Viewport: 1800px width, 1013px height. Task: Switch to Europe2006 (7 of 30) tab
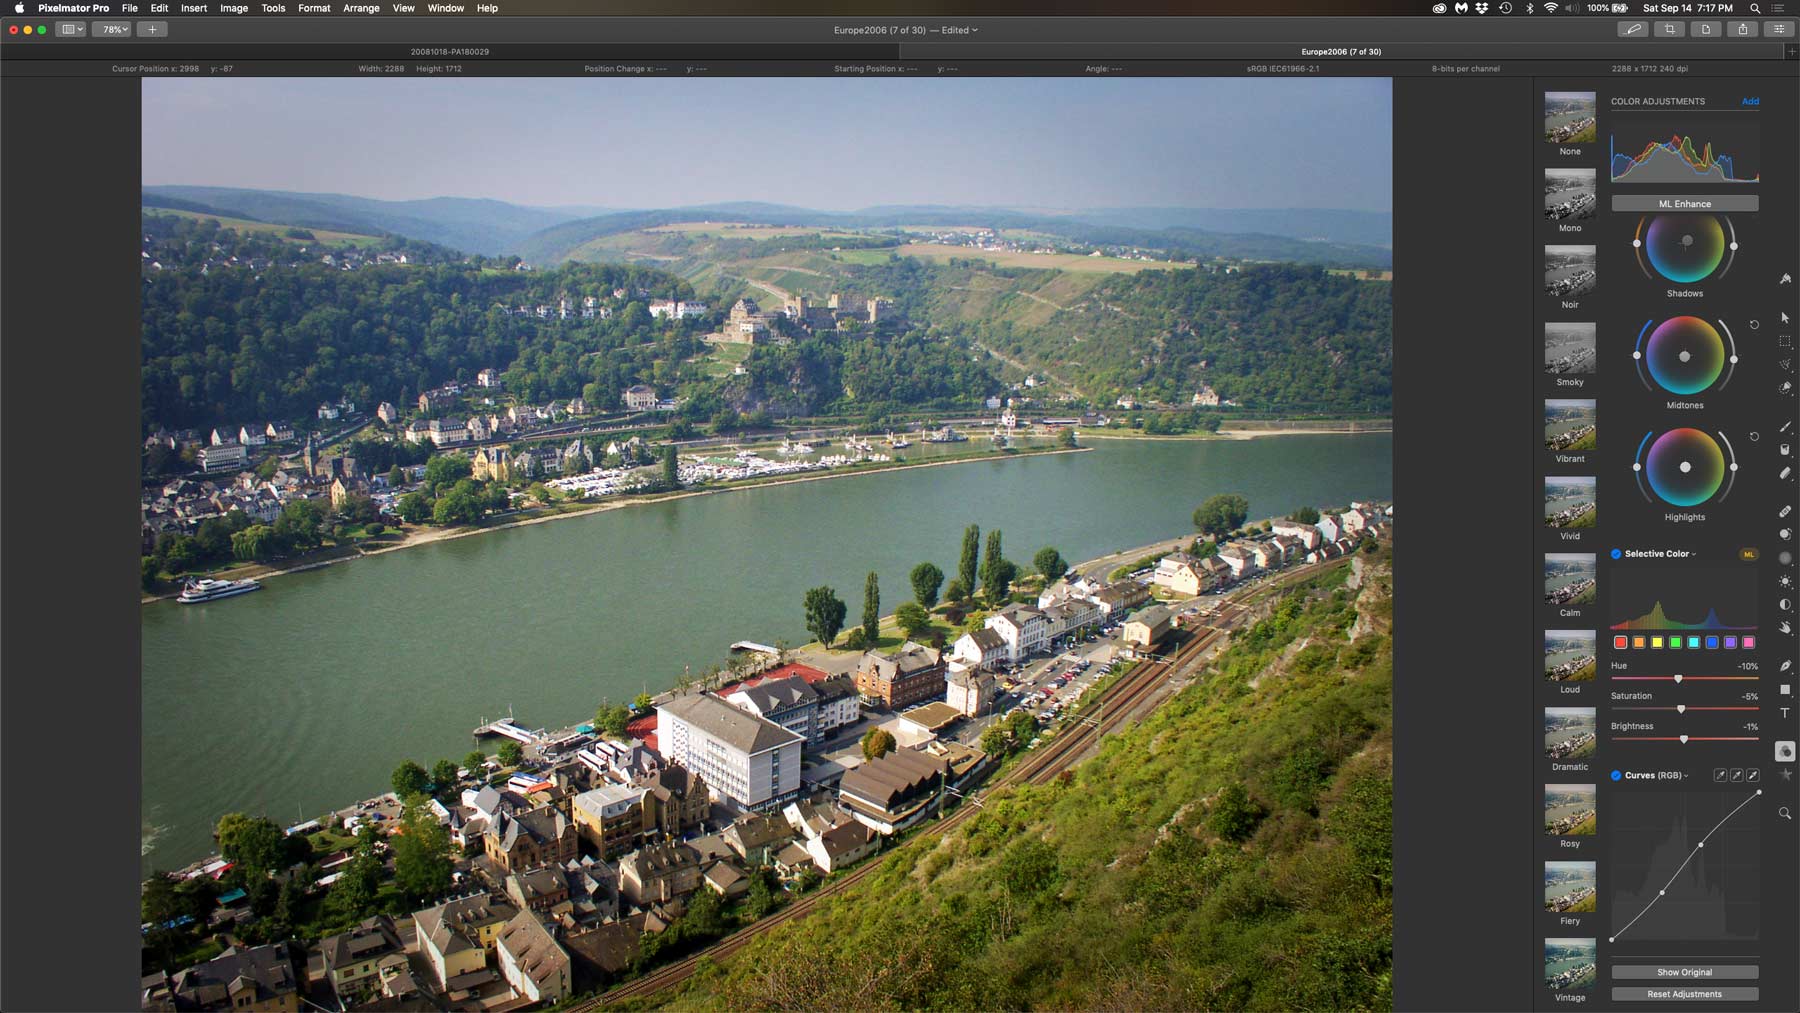1341,52
